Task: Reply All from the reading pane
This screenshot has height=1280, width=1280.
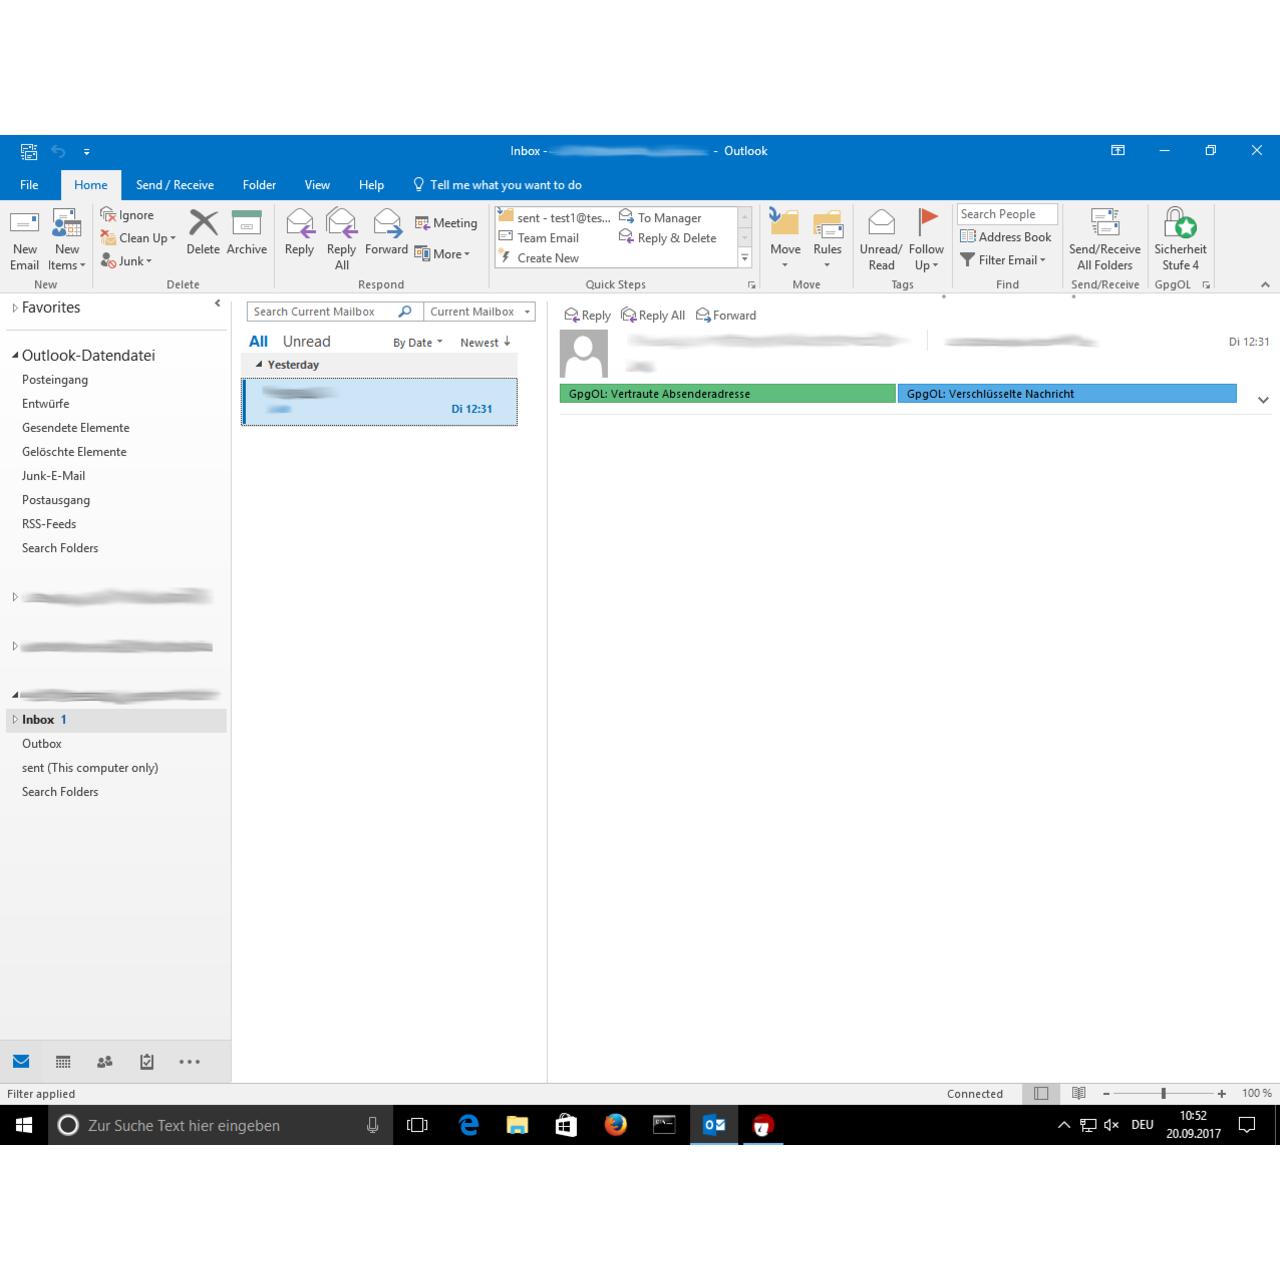Action: pos(653,315)
